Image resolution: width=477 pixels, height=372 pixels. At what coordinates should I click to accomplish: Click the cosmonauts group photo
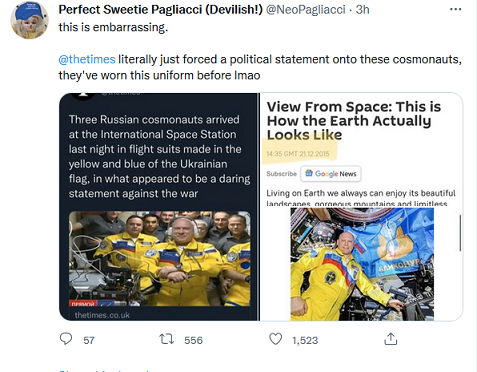pos(159,259)
